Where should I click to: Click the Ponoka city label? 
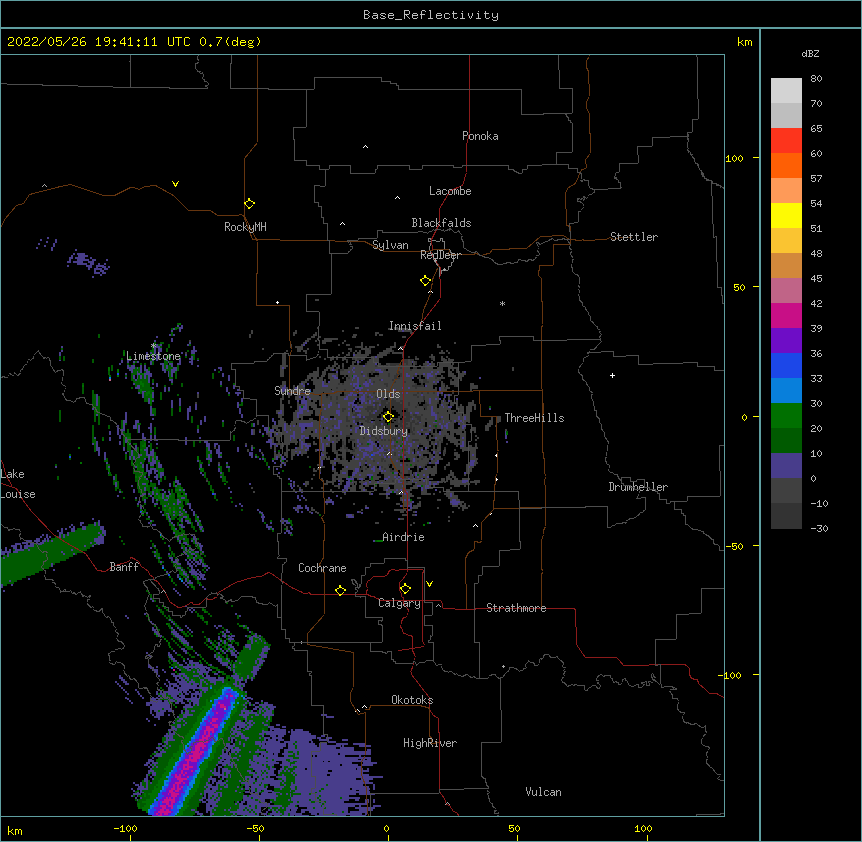(480, 136)
